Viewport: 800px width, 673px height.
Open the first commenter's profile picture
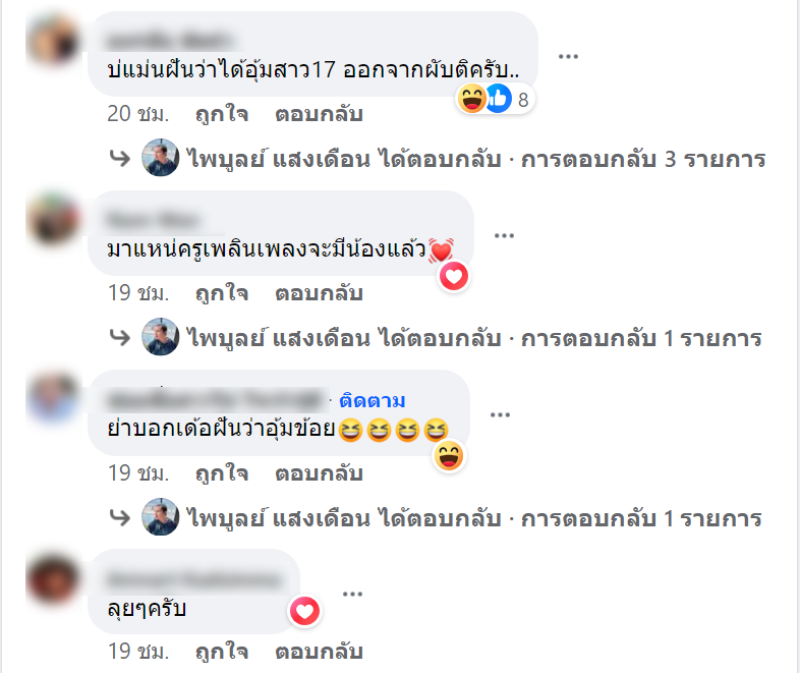(x=54, y=41)
